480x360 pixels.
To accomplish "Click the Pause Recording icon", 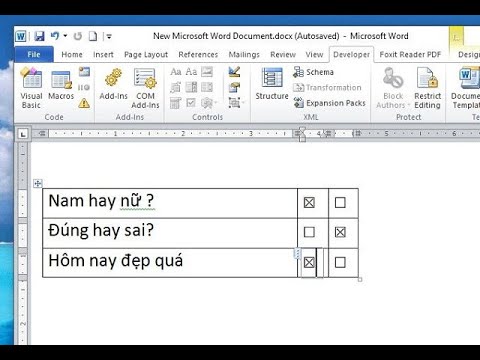I will click(84, 87).
